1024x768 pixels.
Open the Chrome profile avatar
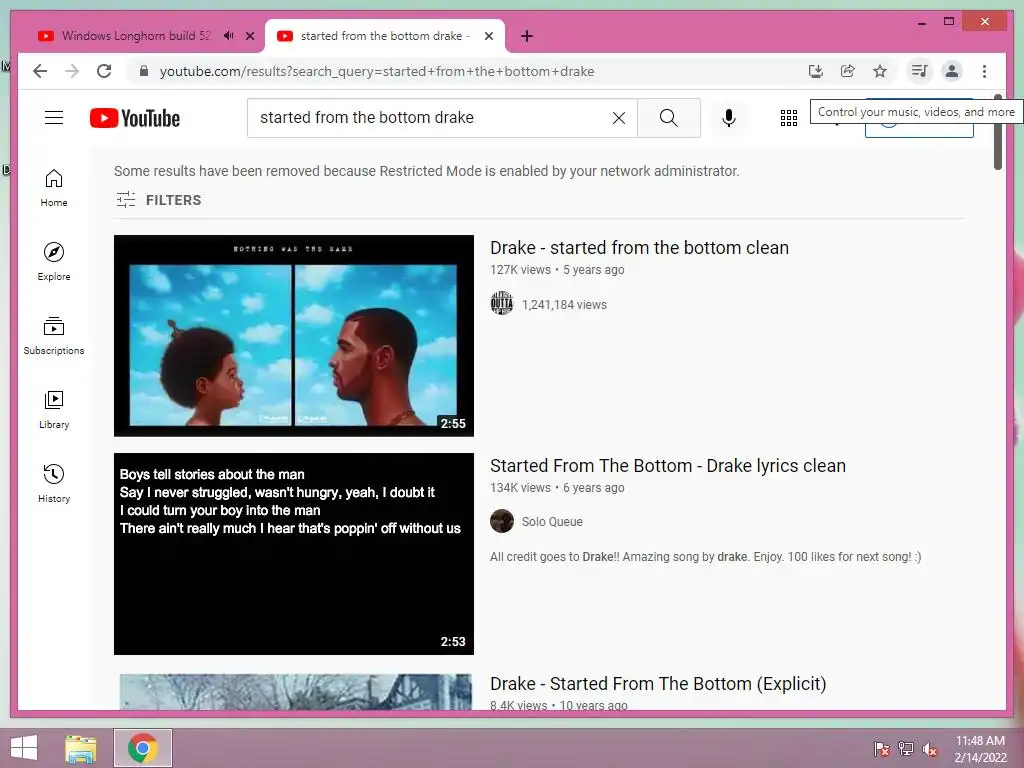pyautogui.click(x=952, y=71)
